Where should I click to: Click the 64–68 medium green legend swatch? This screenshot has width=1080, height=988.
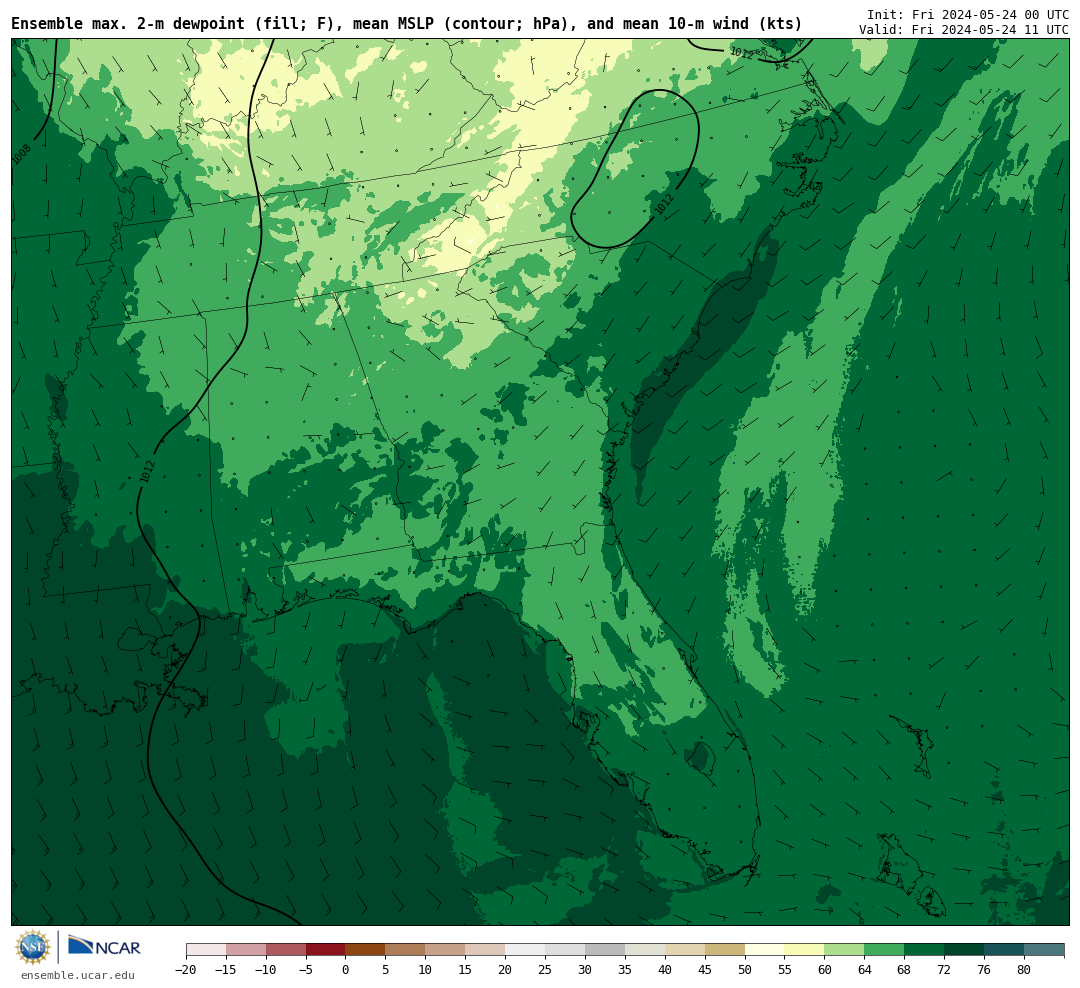pyautogui.click(x=884, y=950)
